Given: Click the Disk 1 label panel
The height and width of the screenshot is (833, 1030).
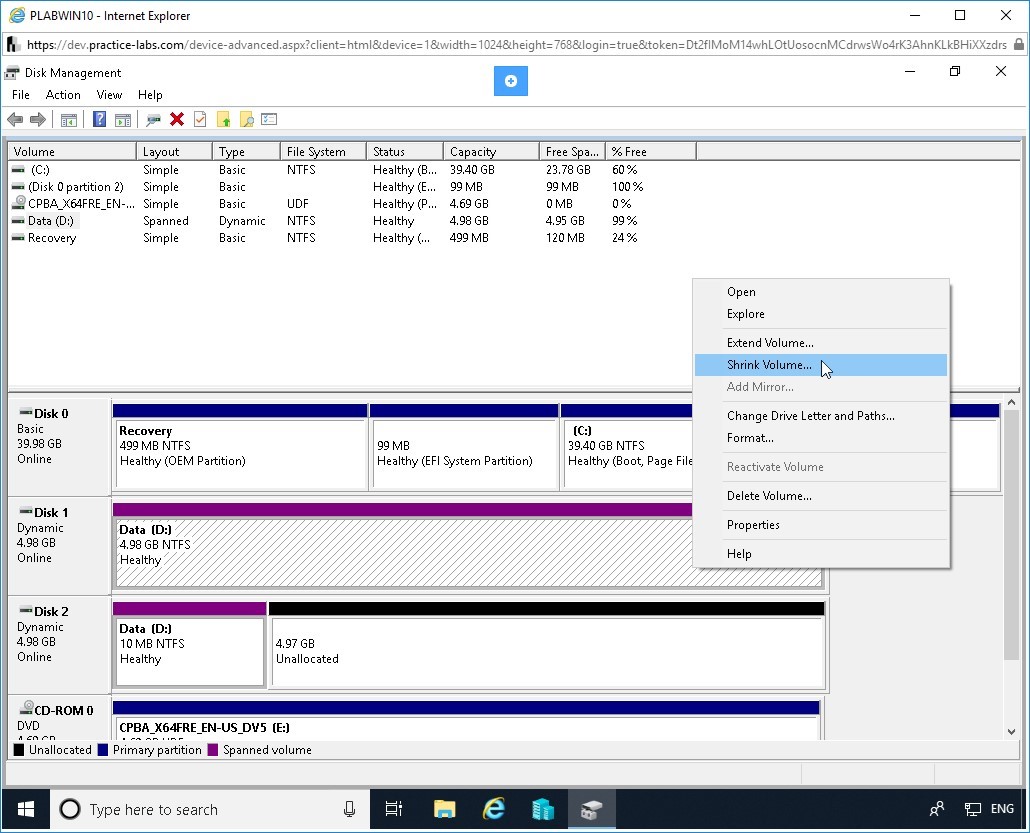Looking at the screenshot, I should [x=59, y=546].
